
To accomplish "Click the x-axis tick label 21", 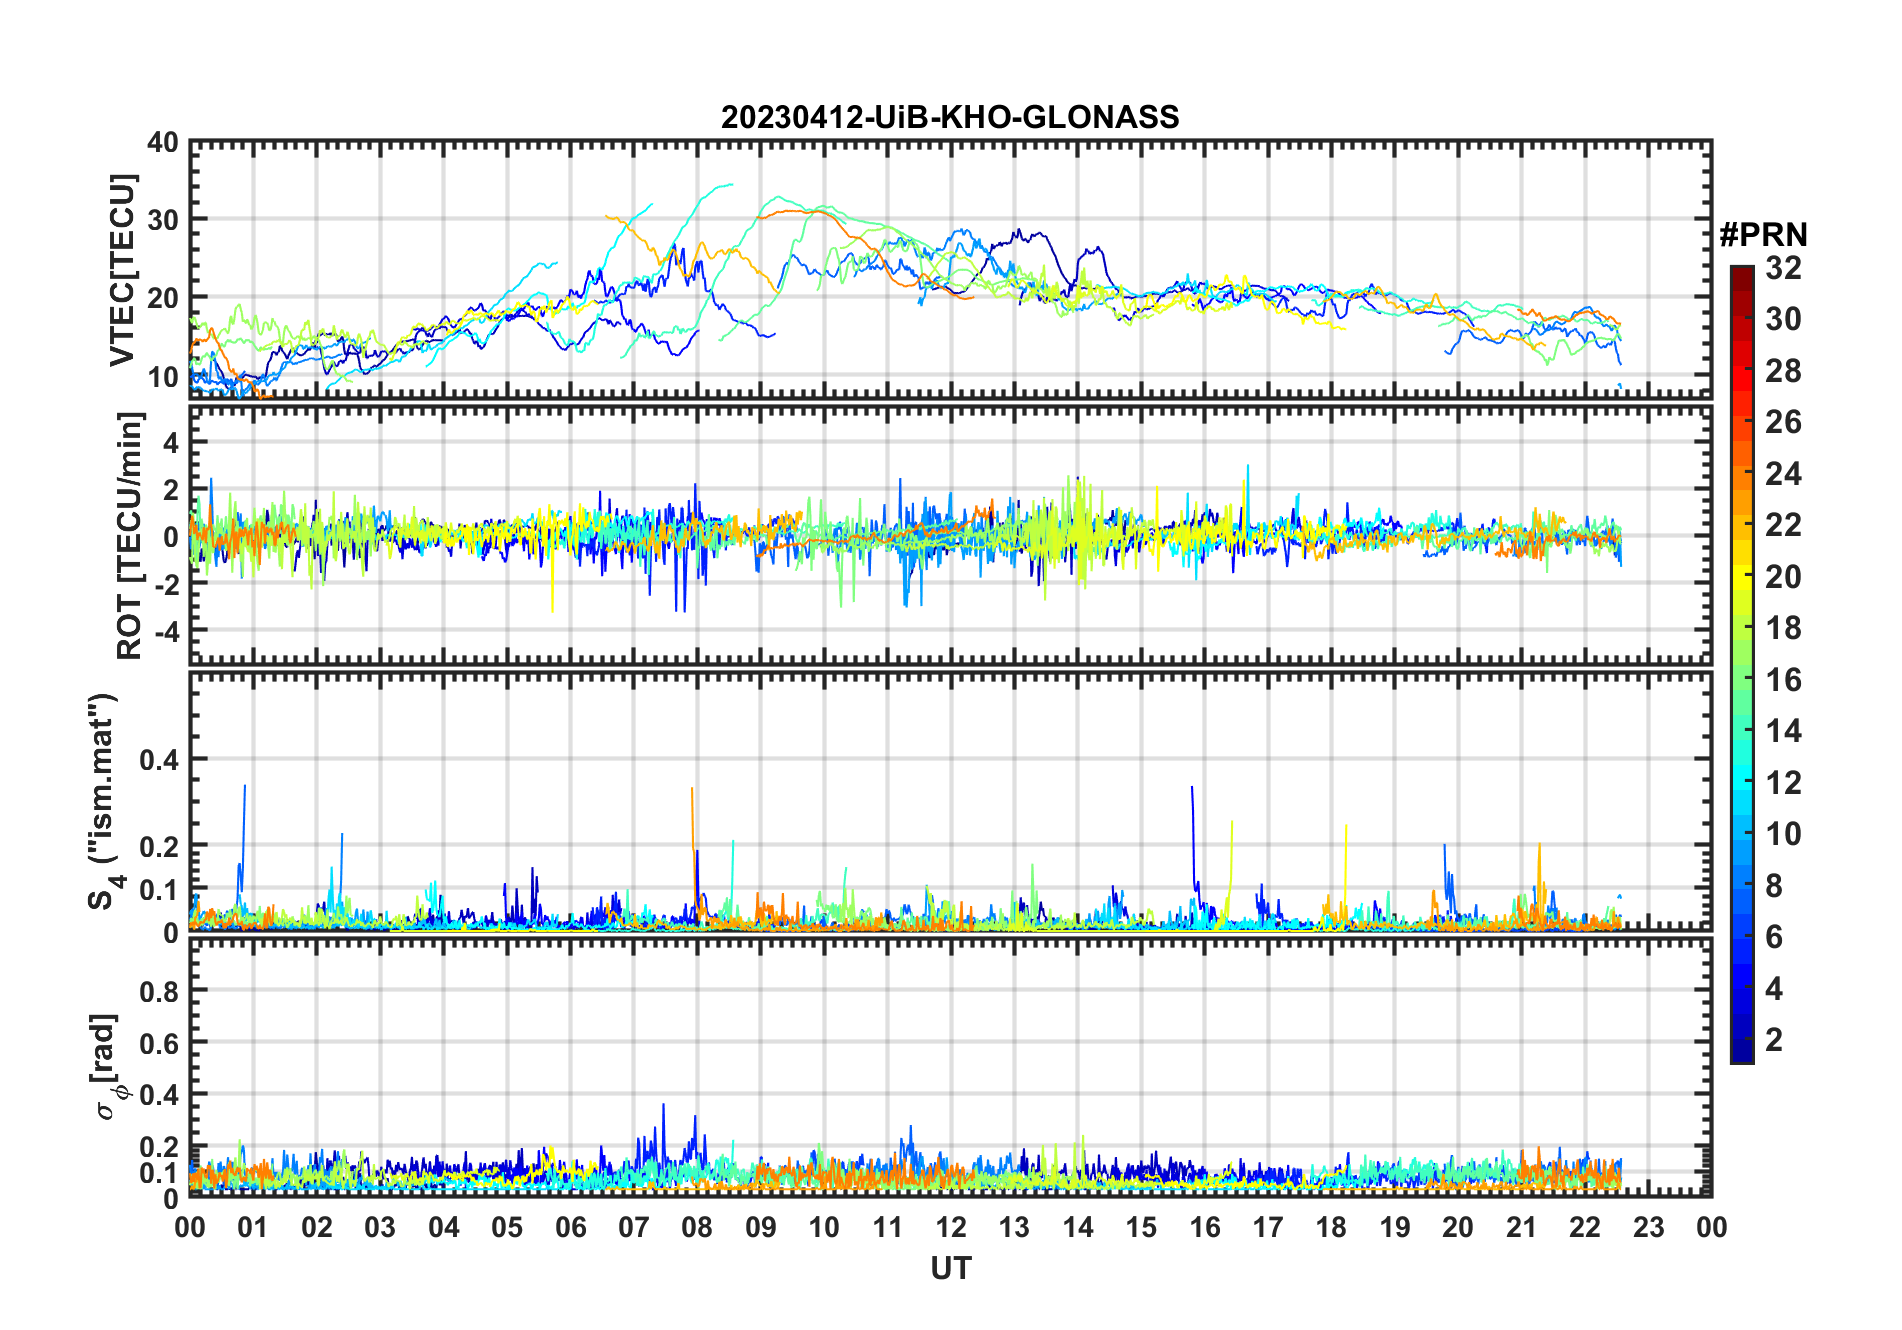I will click(1521, 1227).
